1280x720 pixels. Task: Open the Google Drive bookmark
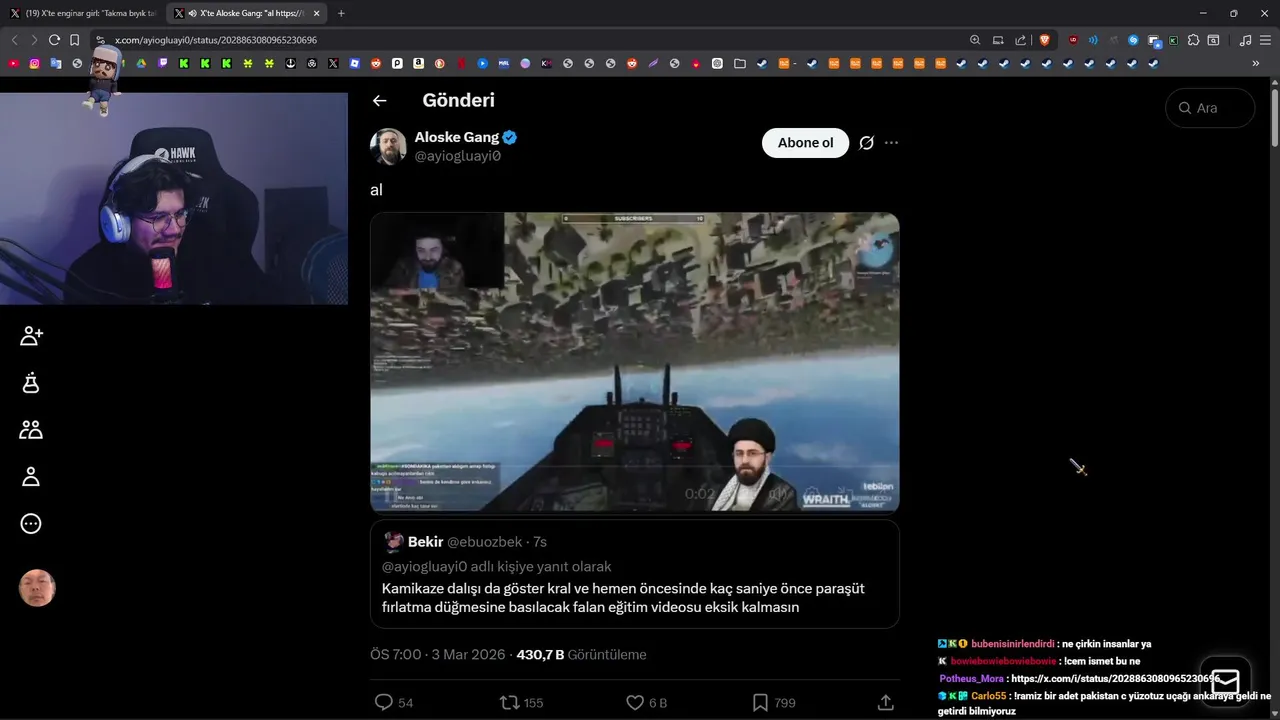point(142,63)
